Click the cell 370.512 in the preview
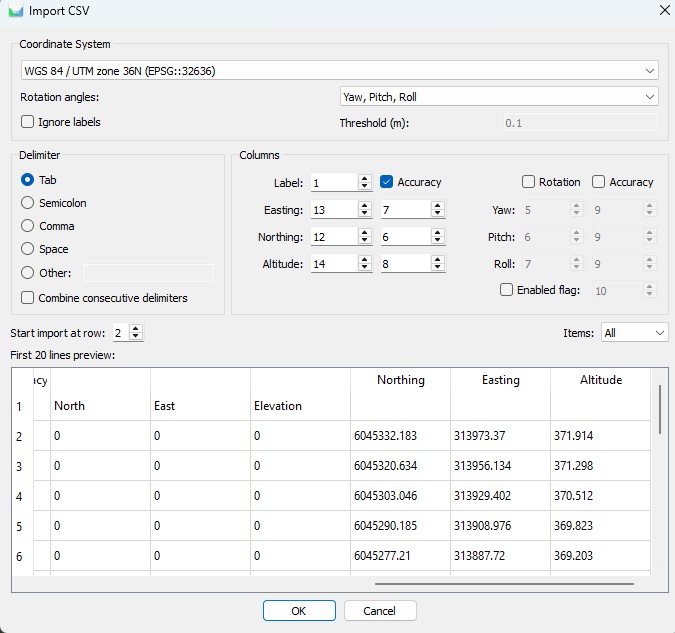Image resolution: width=675 pixels, height=633 pixels. tap(600, 496)
